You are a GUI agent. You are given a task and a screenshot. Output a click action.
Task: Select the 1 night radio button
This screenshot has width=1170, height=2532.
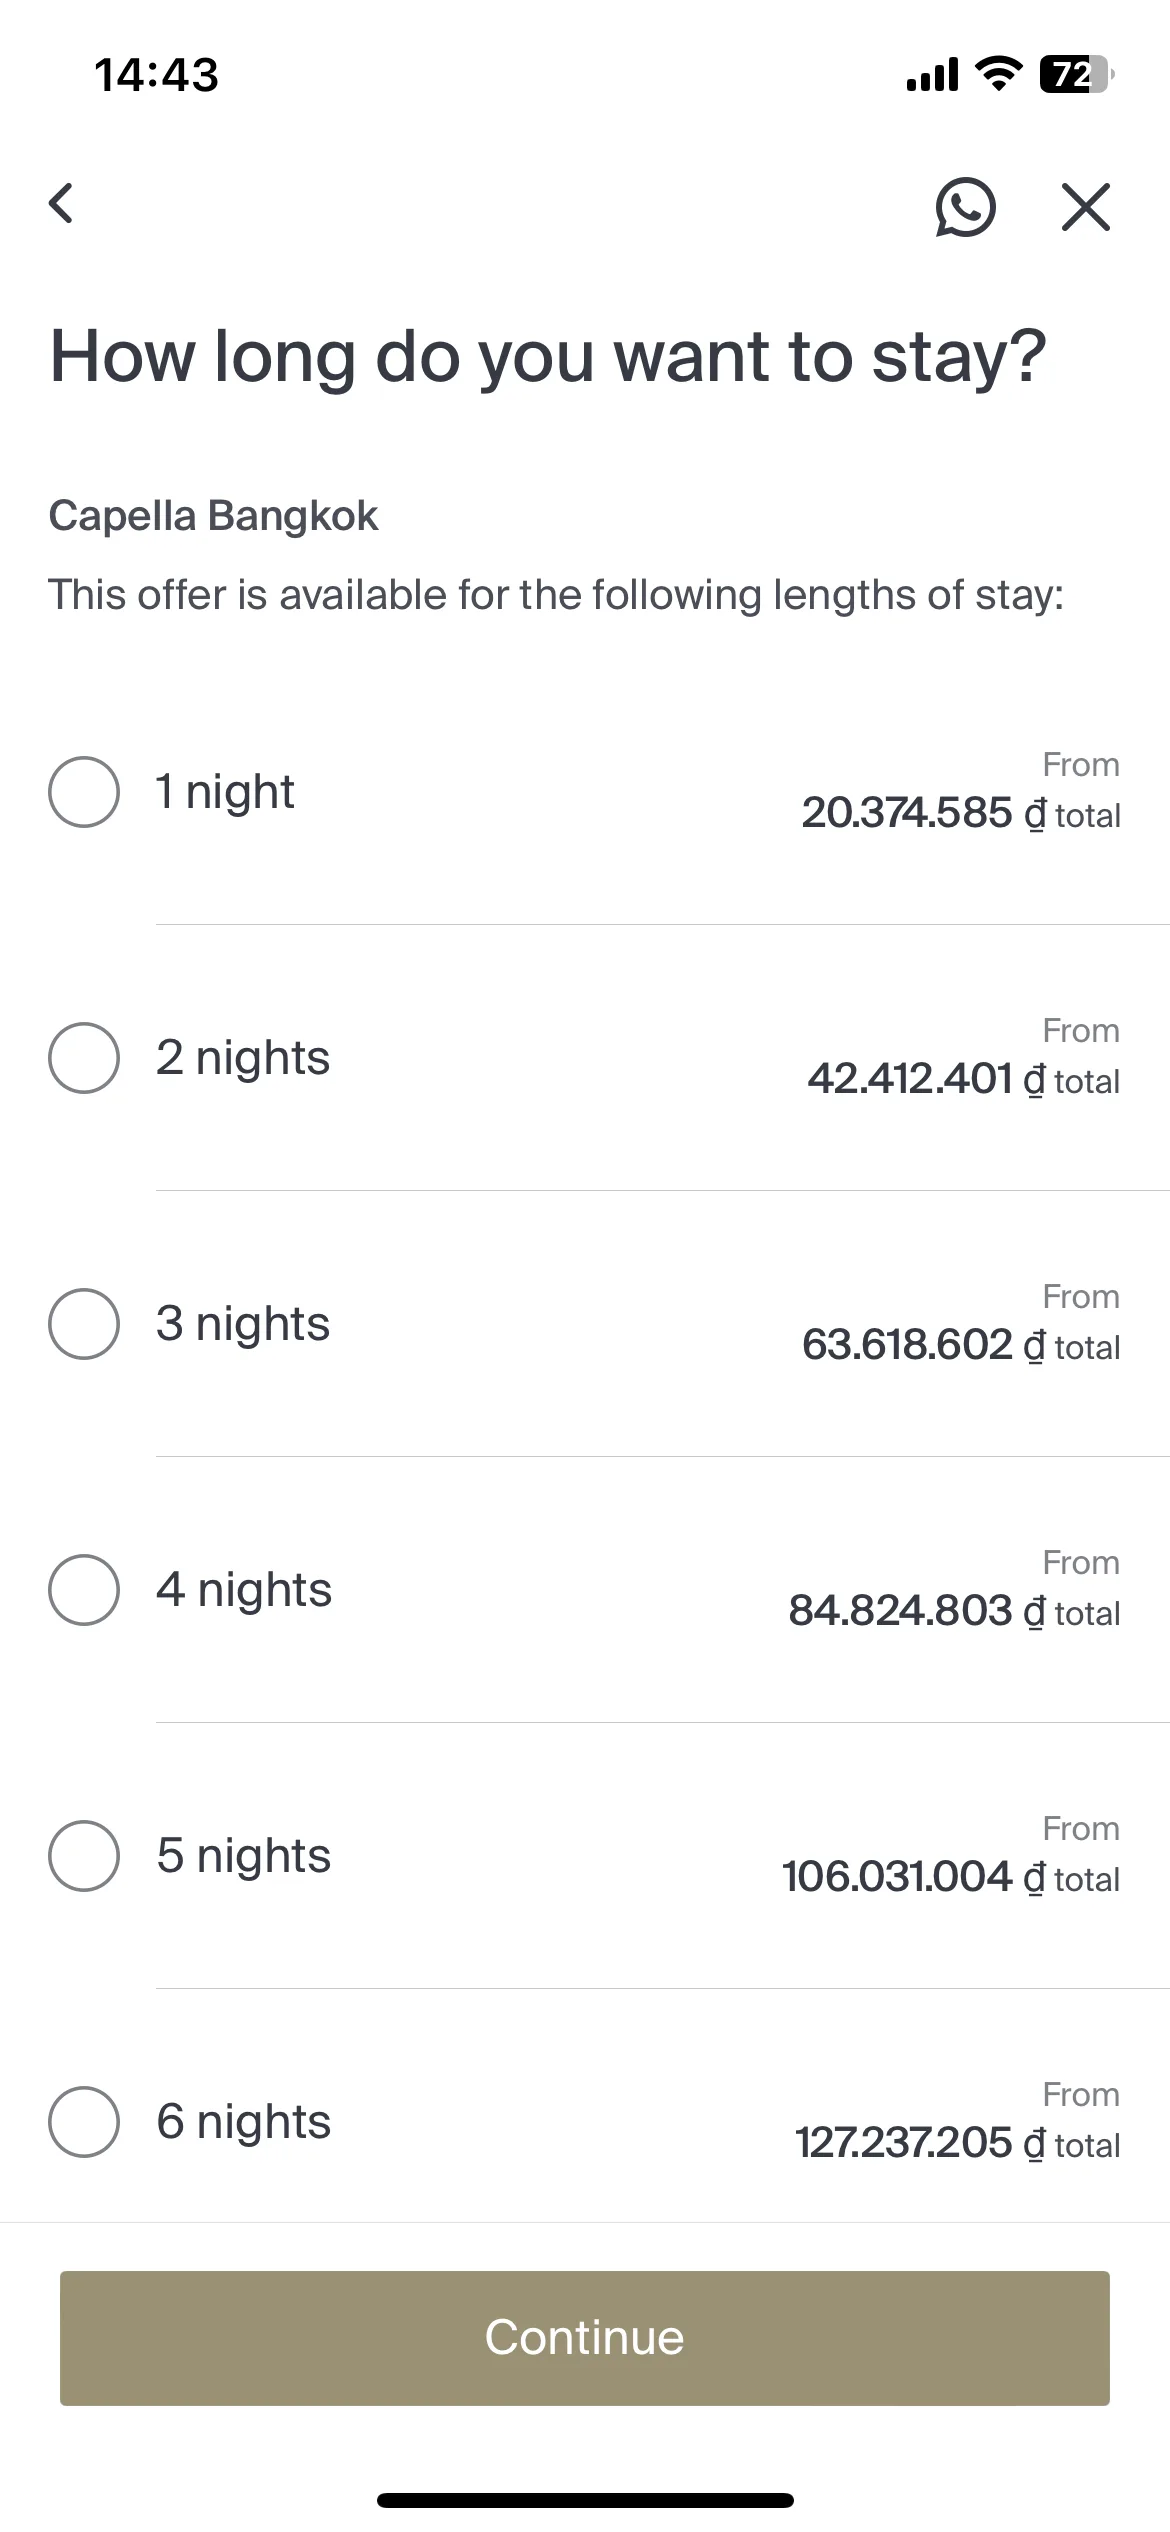(x=84, y=792)
